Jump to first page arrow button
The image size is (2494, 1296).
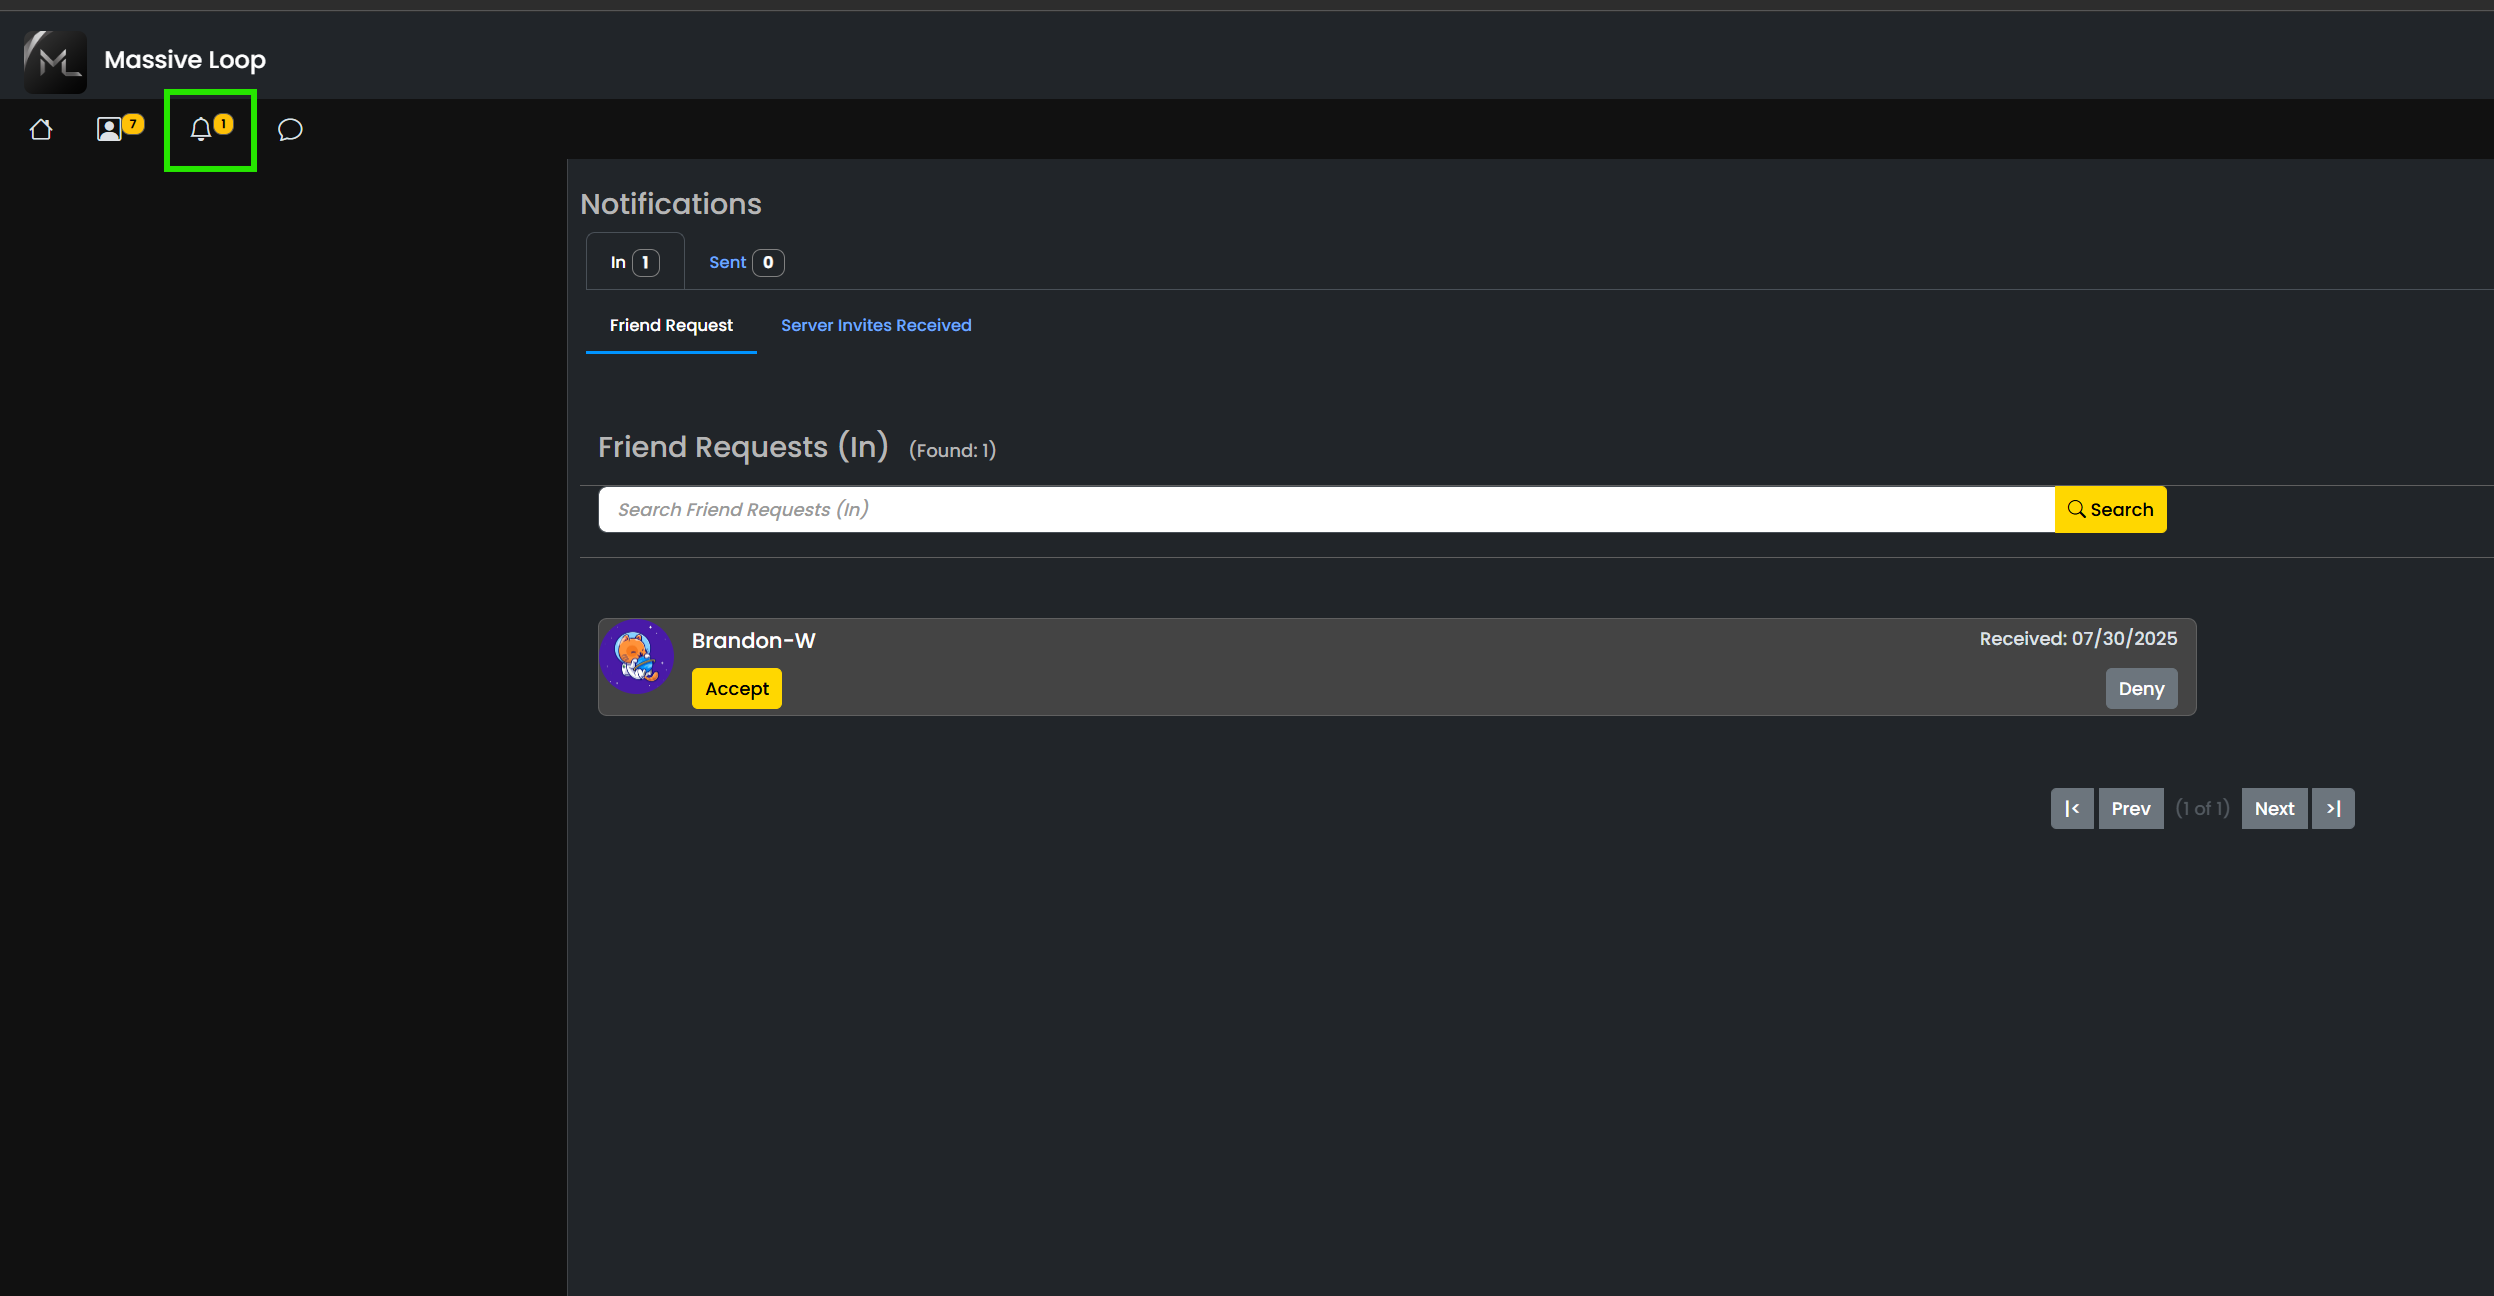tap(2071, 809)
